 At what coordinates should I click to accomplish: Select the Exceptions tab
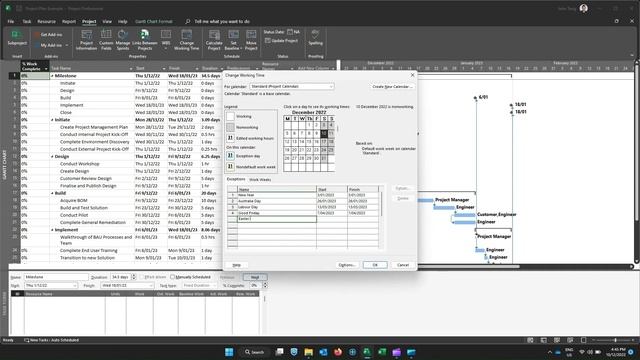(236, 179)
